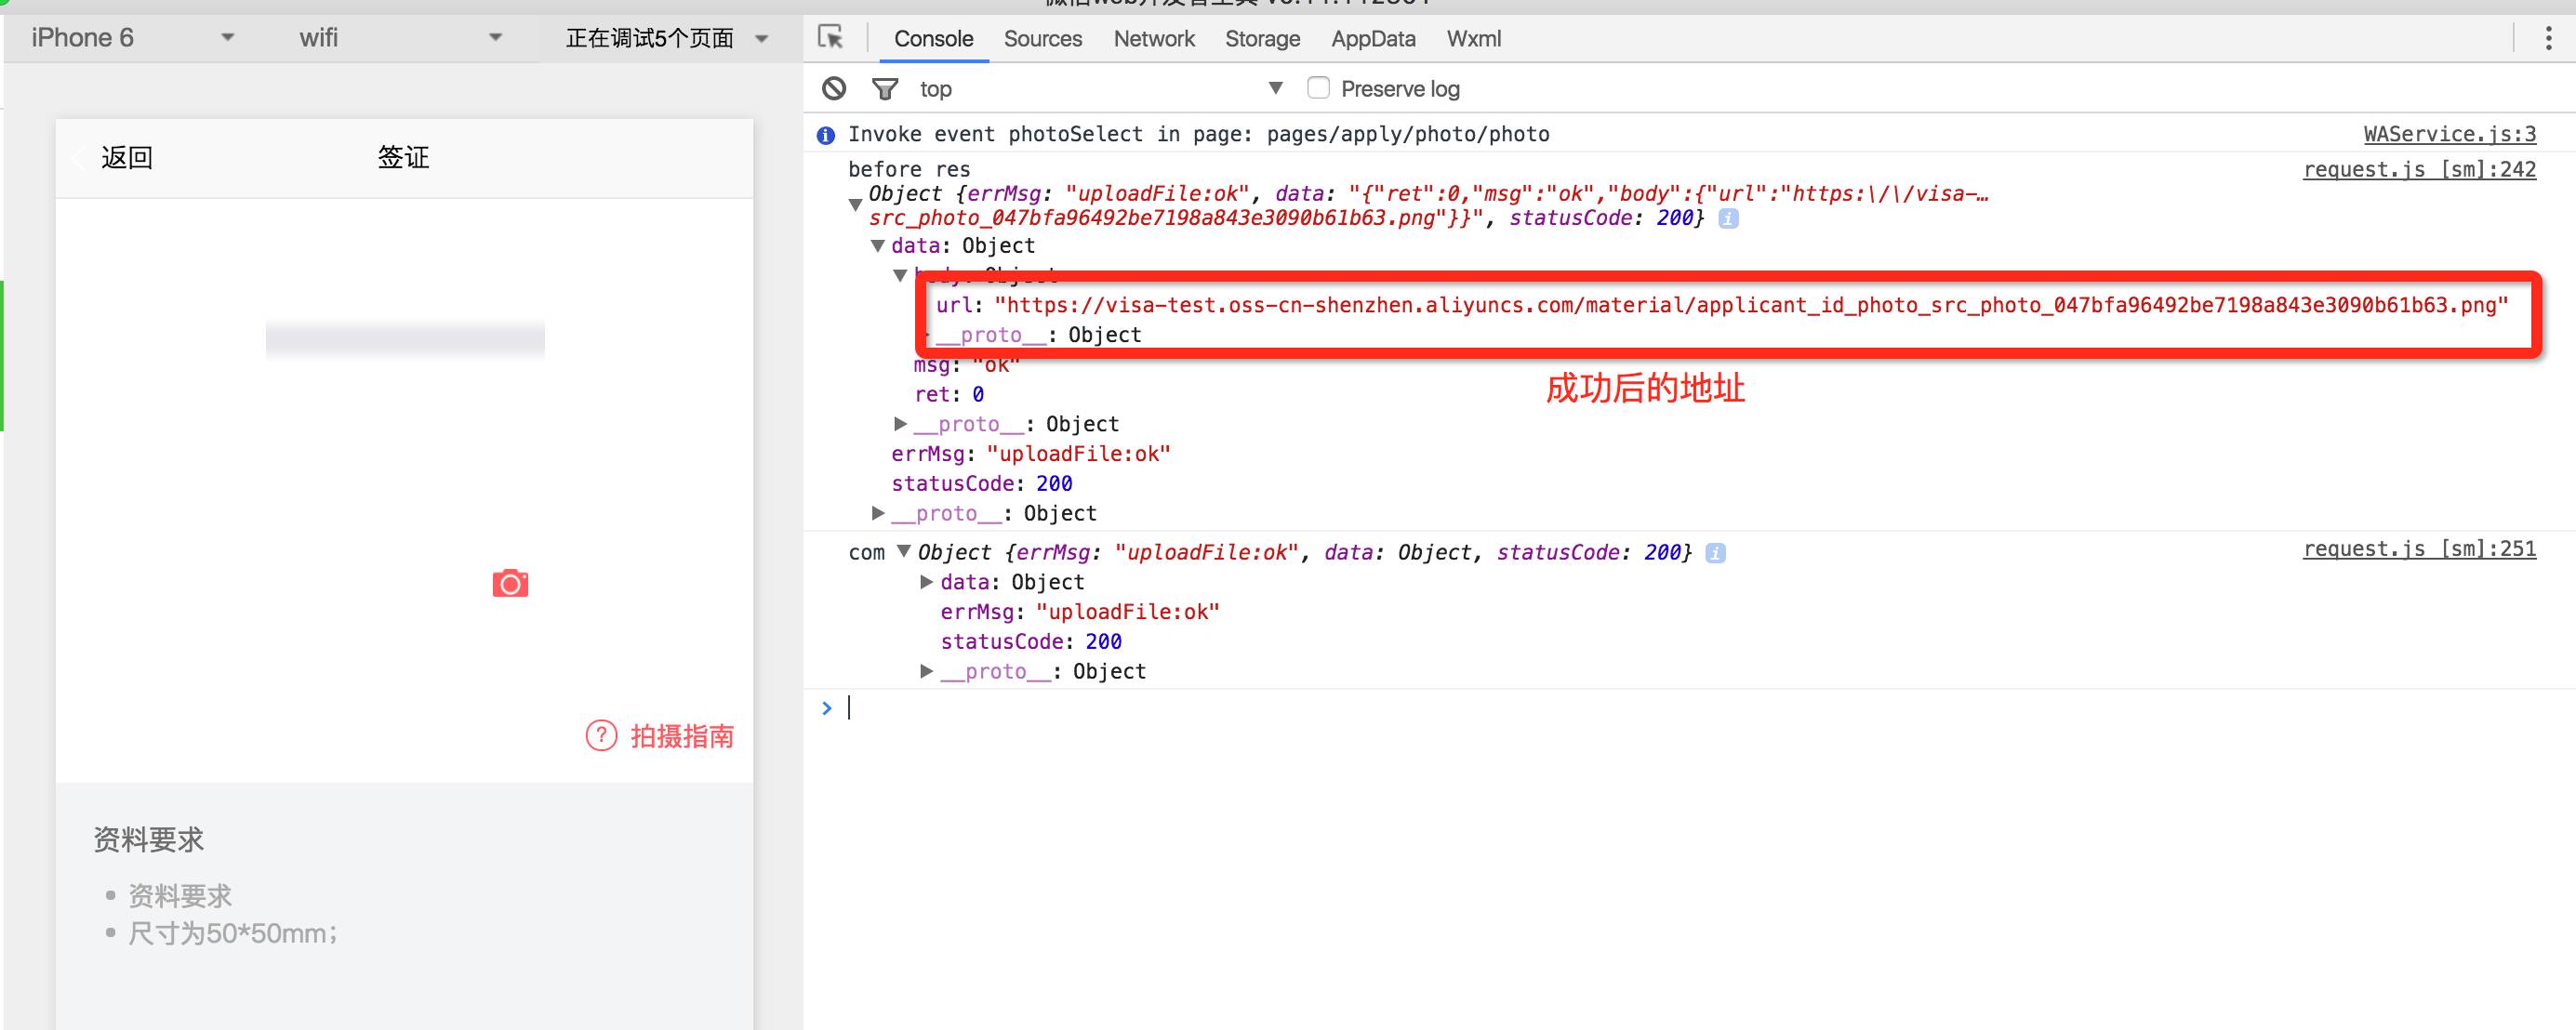This screenshot has height=1030, width=2576.
Task: Click the clear console icon
Action: click(834, 89)
